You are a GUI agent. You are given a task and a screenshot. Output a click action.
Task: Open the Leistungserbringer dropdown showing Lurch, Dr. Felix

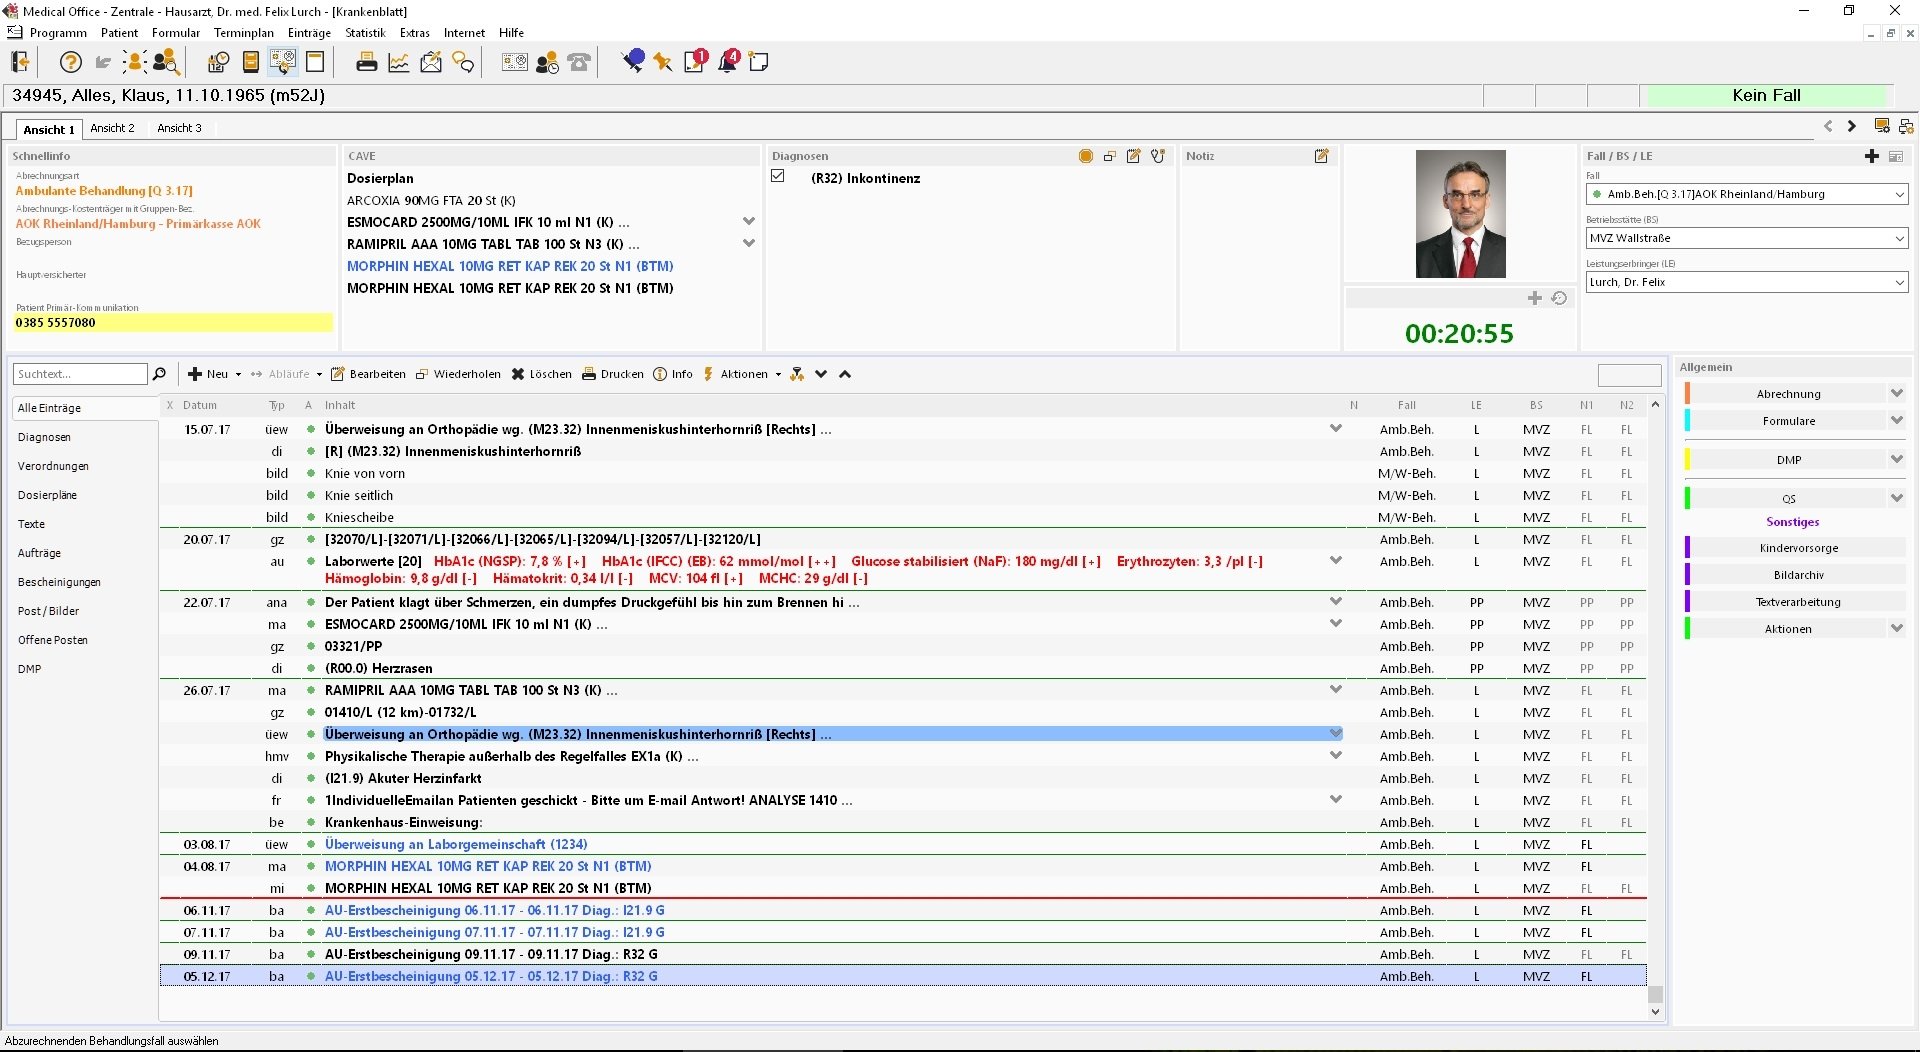tap(1899, 282)
